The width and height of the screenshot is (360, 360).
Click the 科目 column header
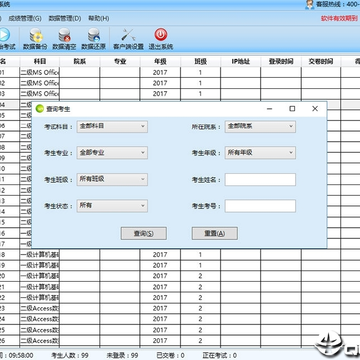click(x=40, y=62)
